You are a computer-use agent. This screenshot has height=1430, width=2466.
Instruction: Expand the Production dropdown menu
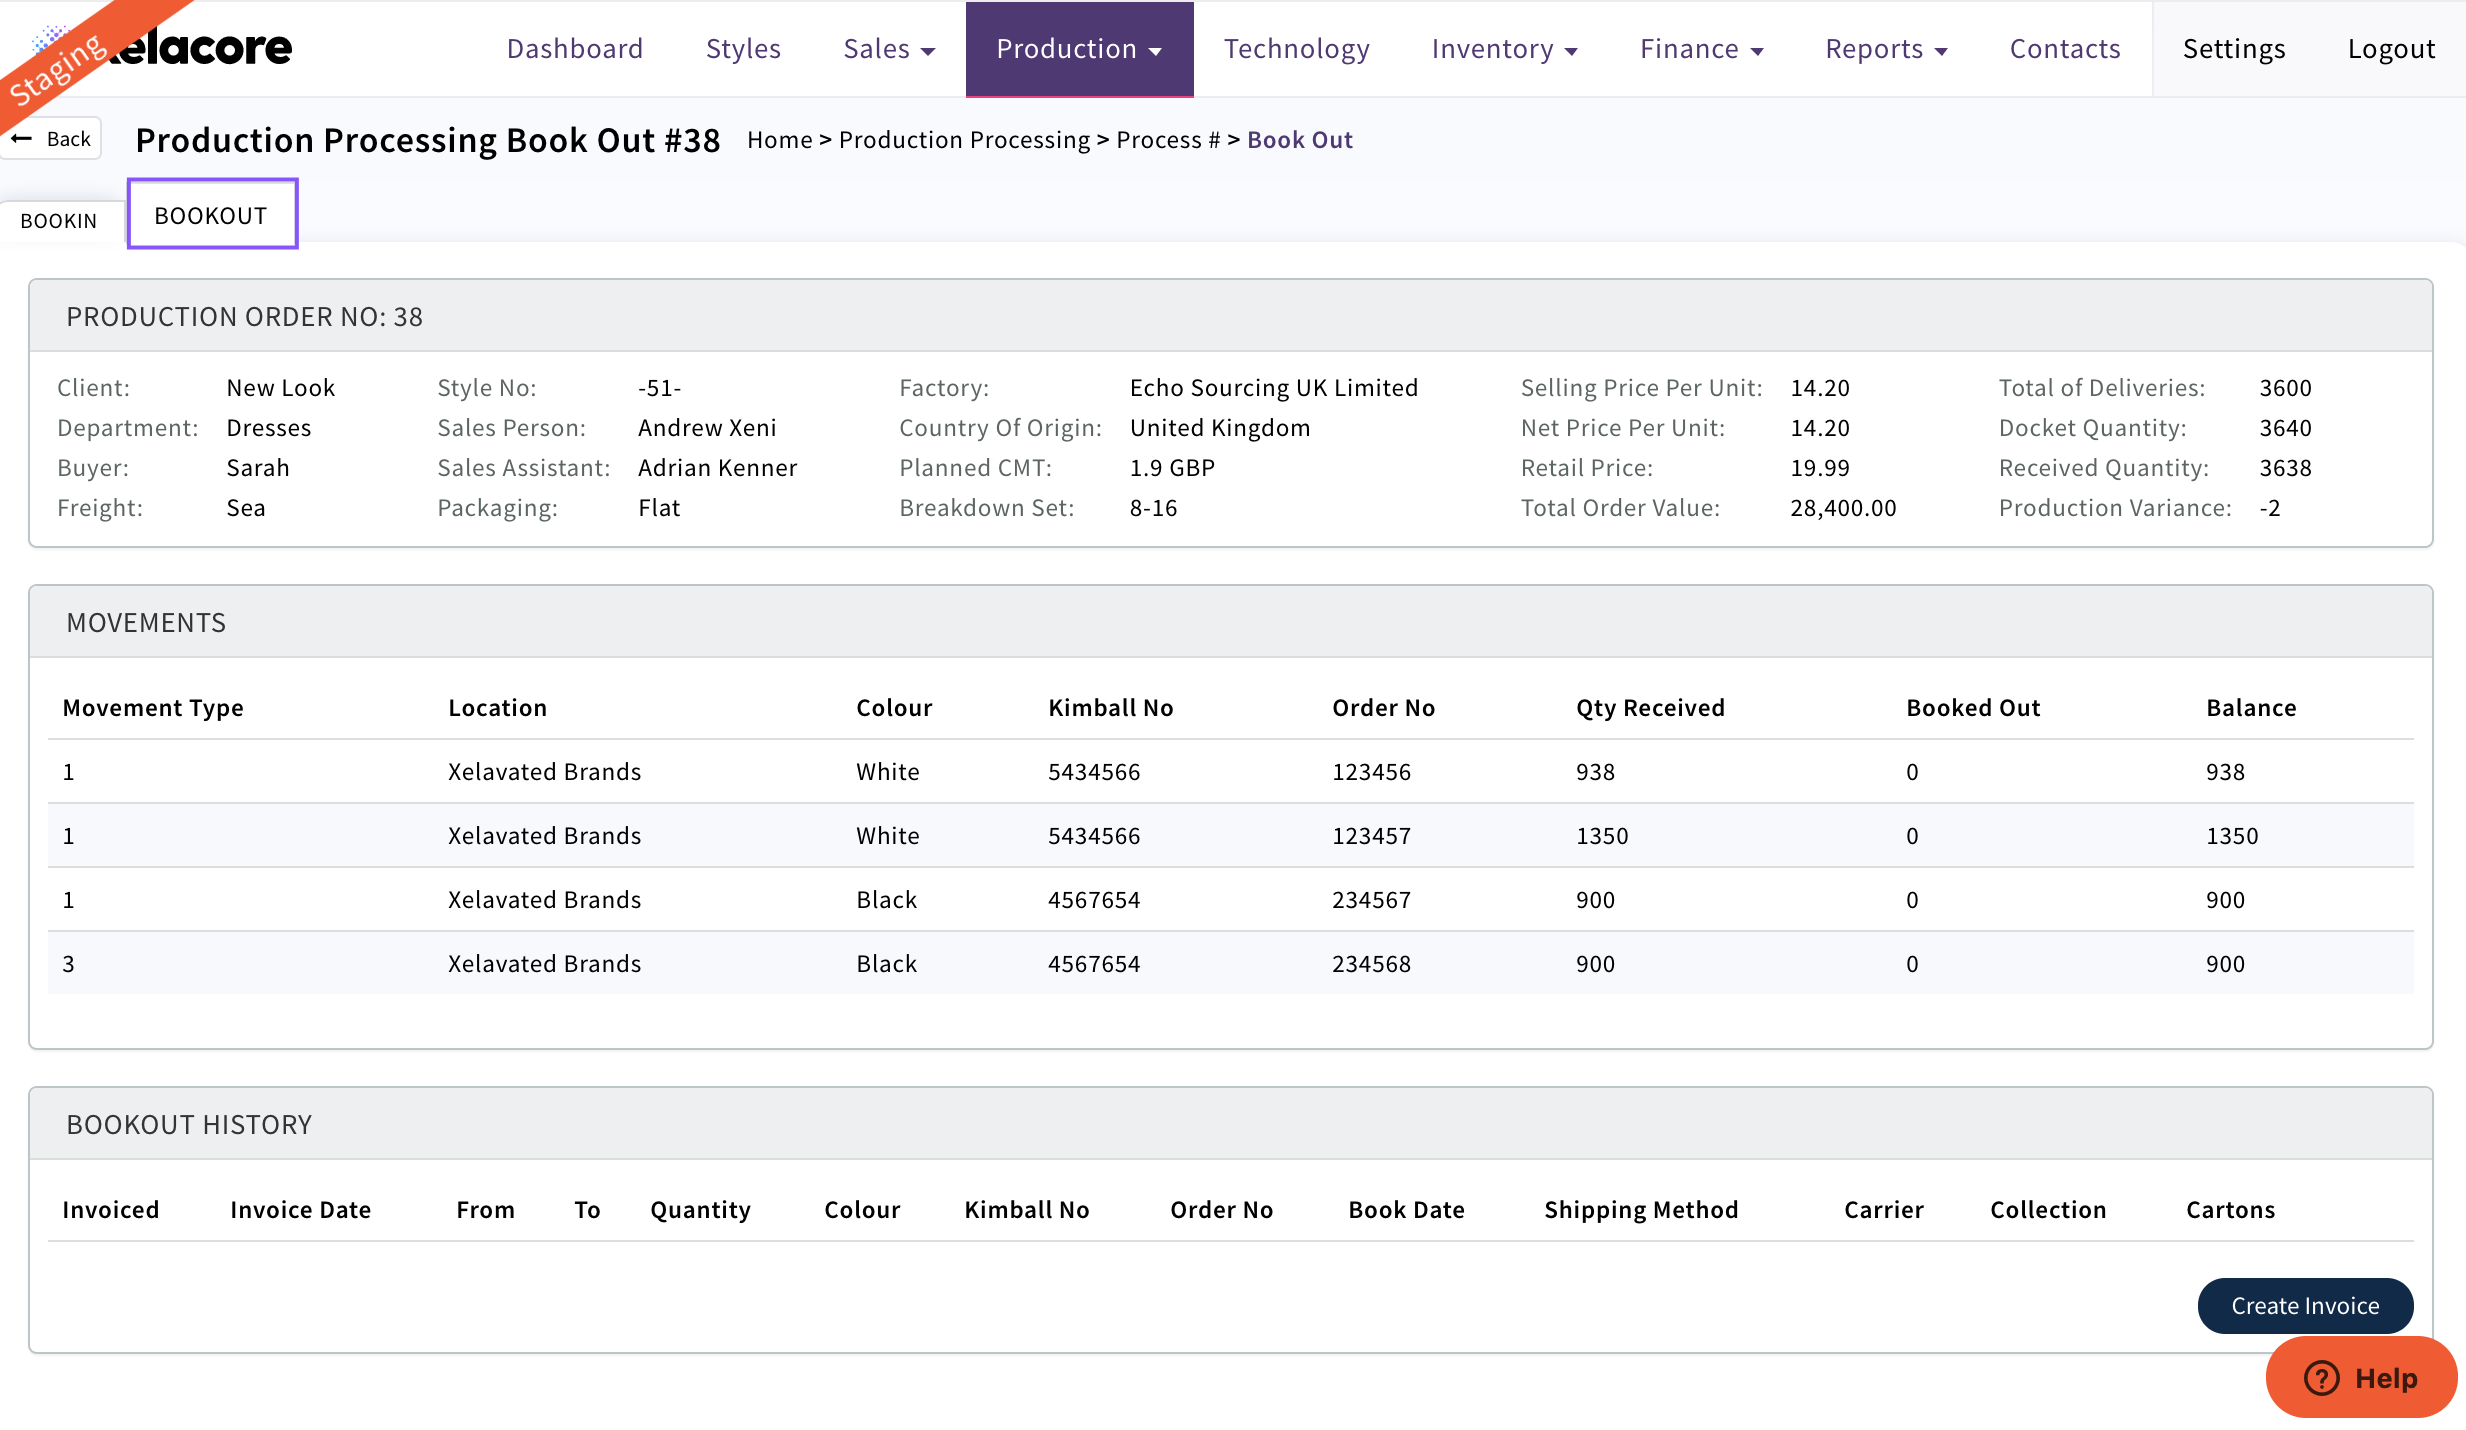point(1079,49)
